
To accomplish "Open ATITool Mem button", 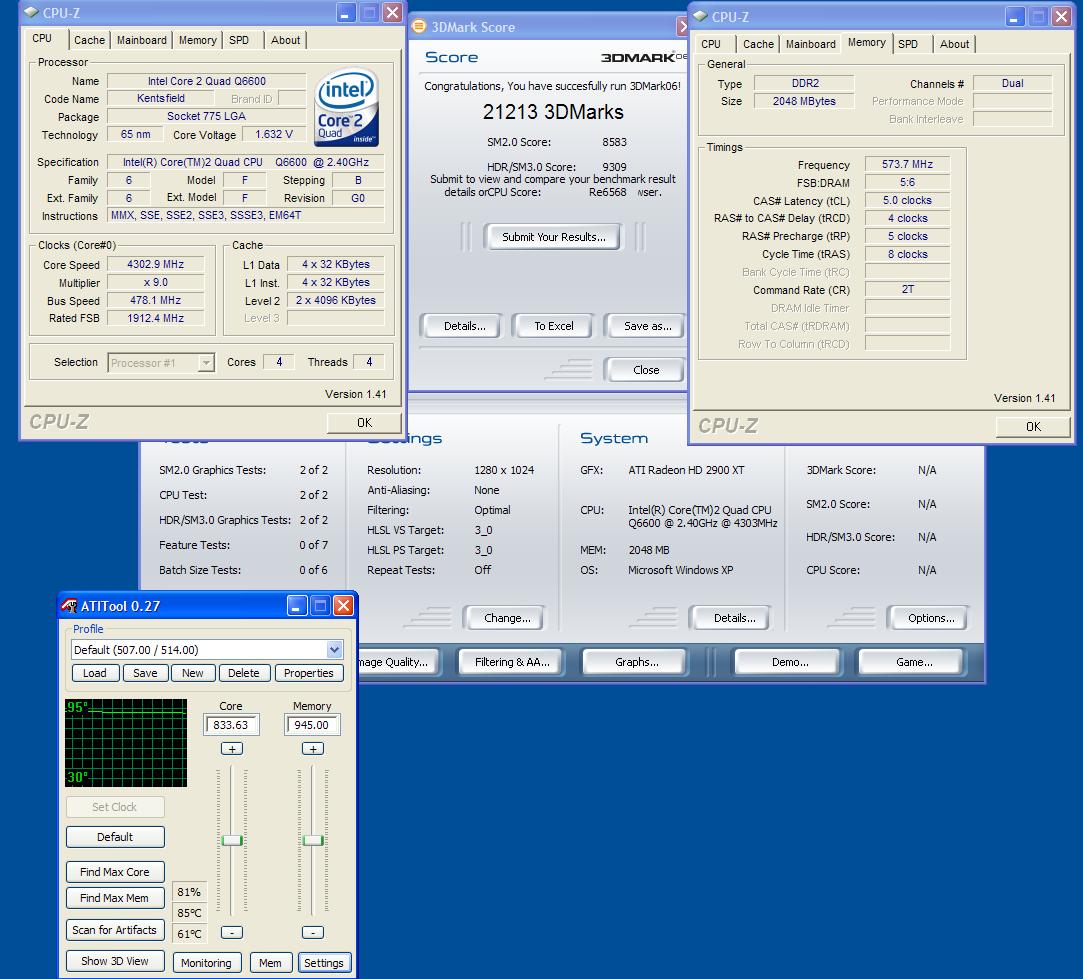I will coord(270,962).
